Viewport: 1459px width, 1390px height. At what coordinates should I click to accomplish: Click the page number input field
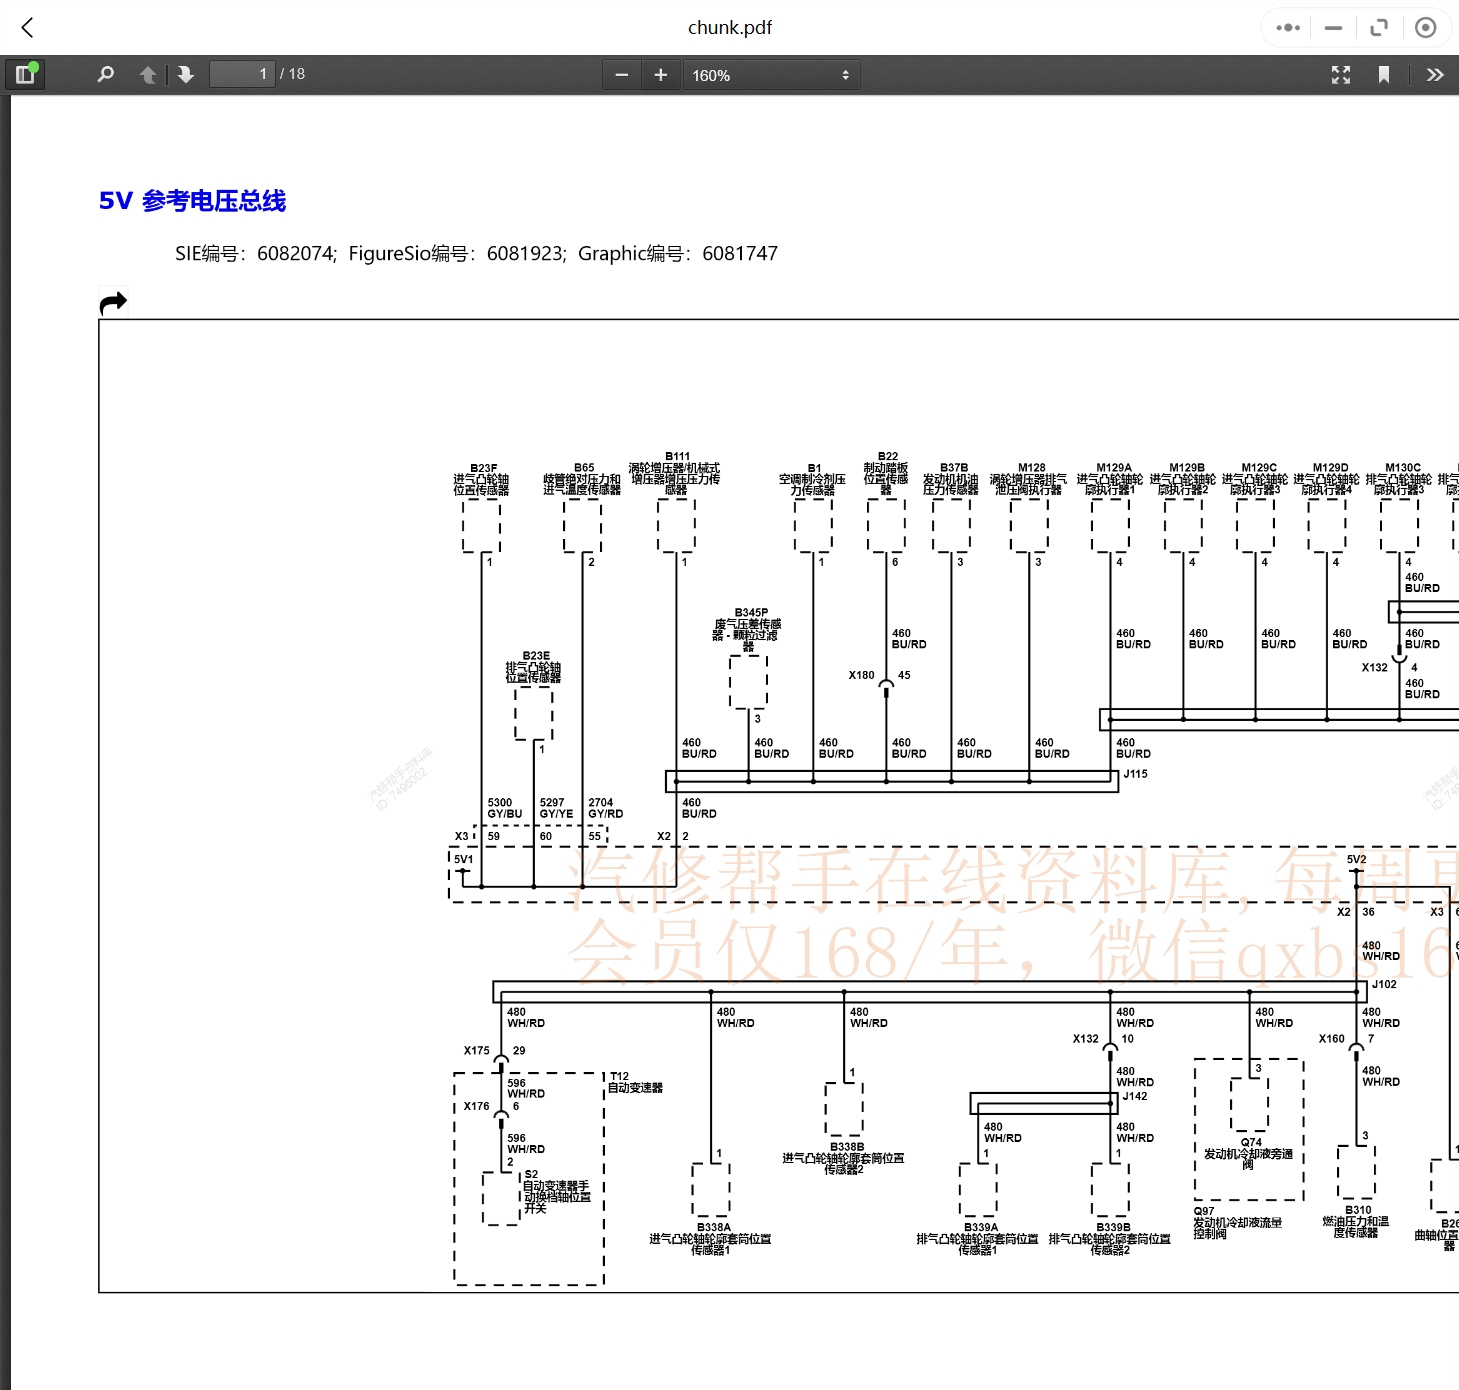(242, 74)
